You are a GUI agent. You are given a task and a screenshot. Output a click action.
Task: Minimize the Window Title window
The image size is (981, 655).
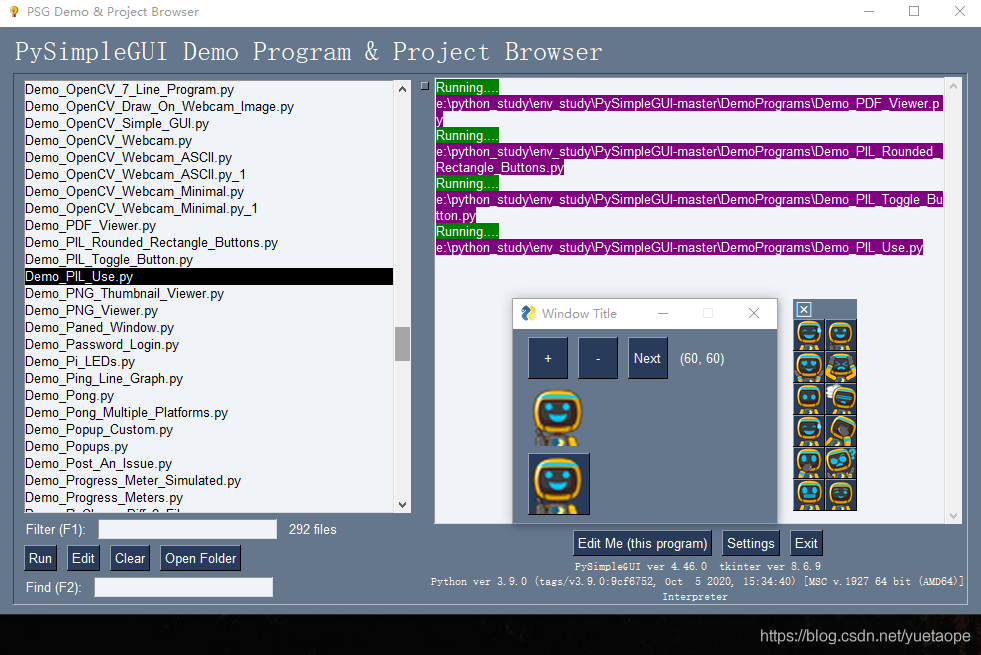tap(663, 313)
